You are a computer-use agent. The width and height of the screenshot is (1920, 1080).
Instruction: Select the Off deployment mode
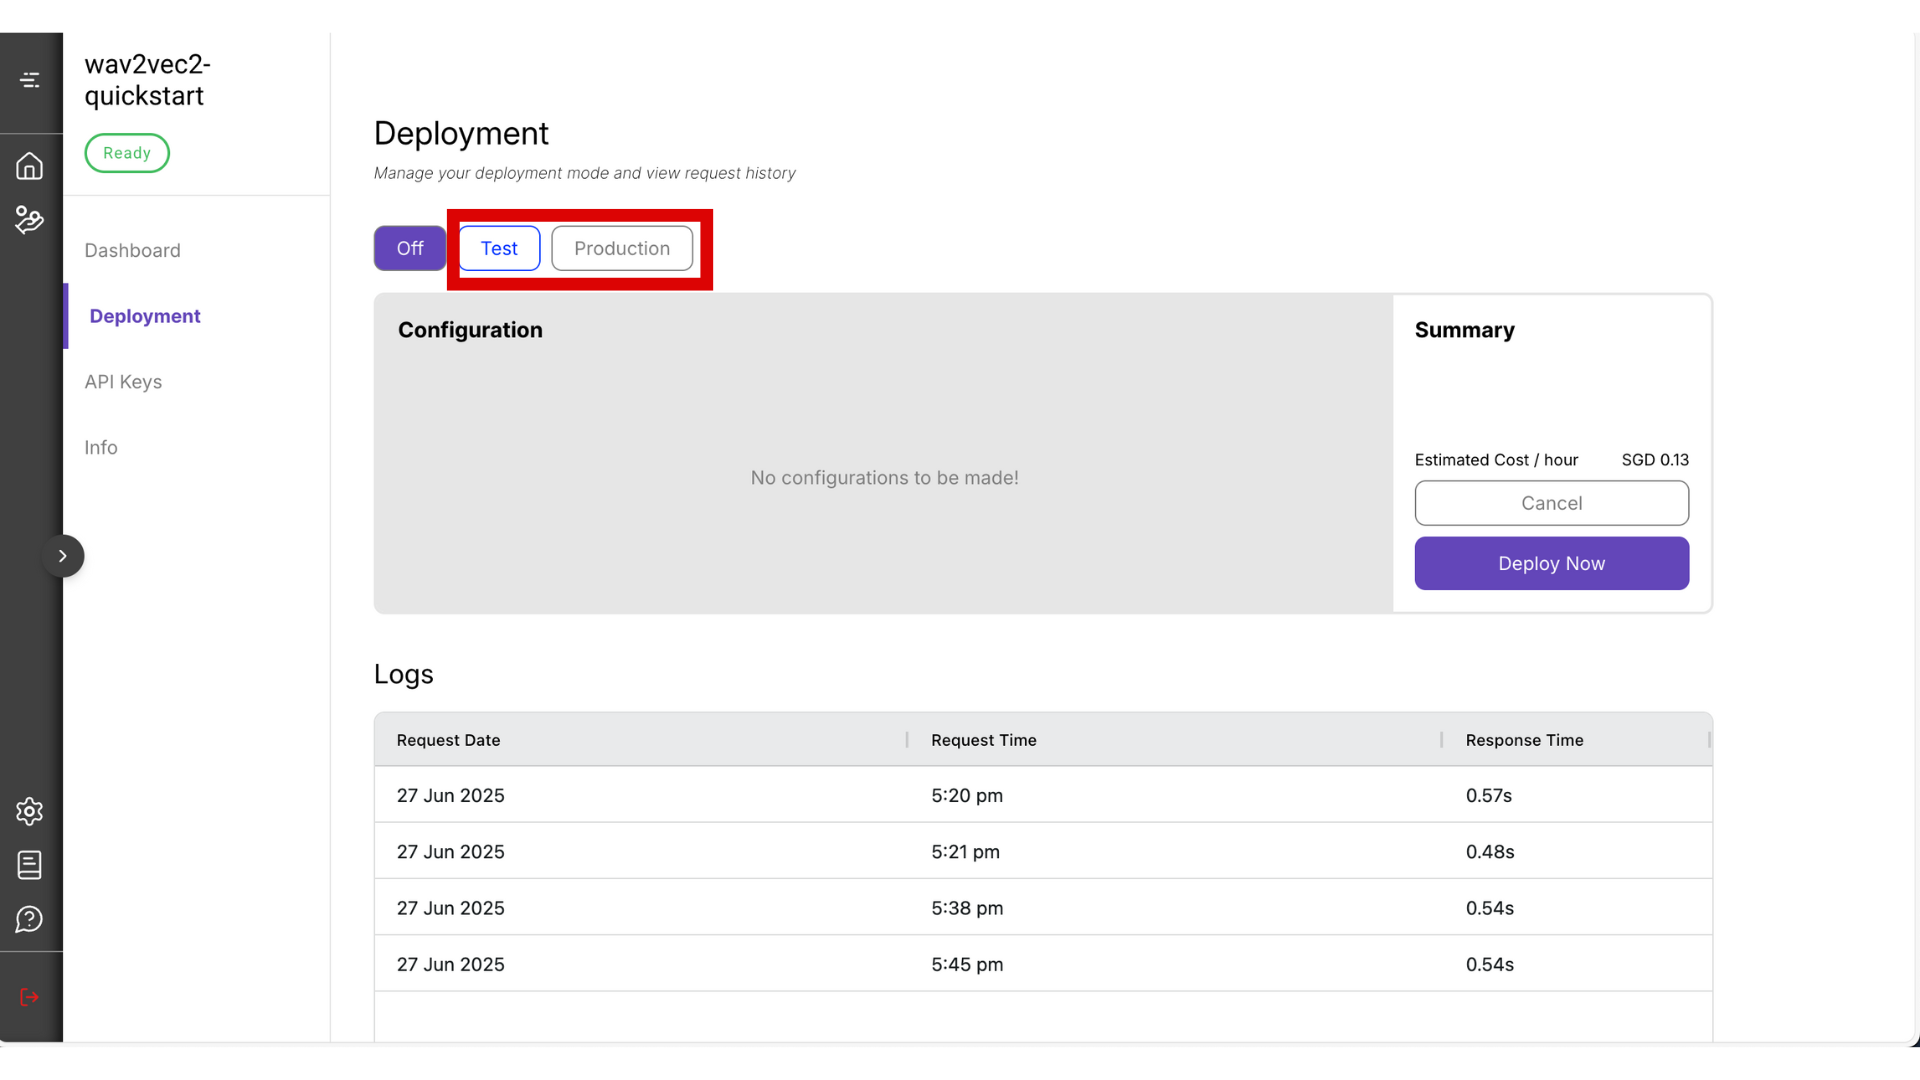pos(410,248)
